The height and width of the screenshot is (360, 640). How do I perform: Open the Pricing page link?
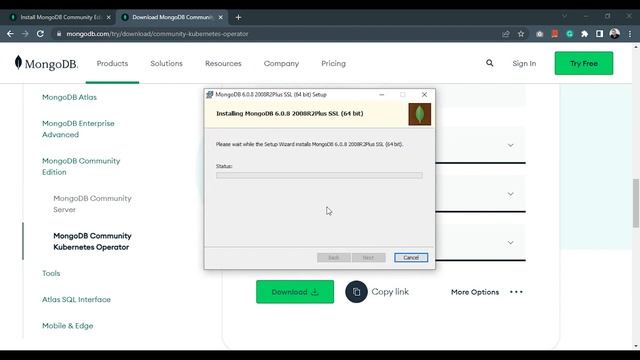tap(333, 63)
